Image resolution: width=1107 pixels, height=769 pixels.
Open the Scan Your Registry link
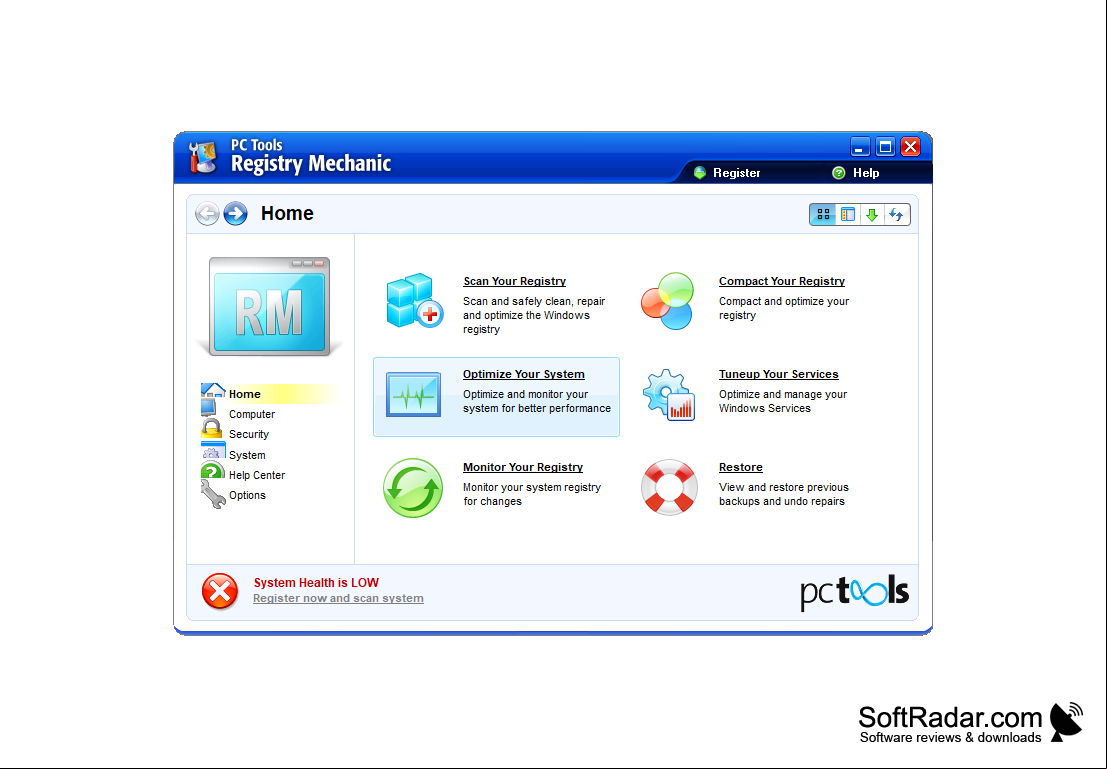point(515,281)
